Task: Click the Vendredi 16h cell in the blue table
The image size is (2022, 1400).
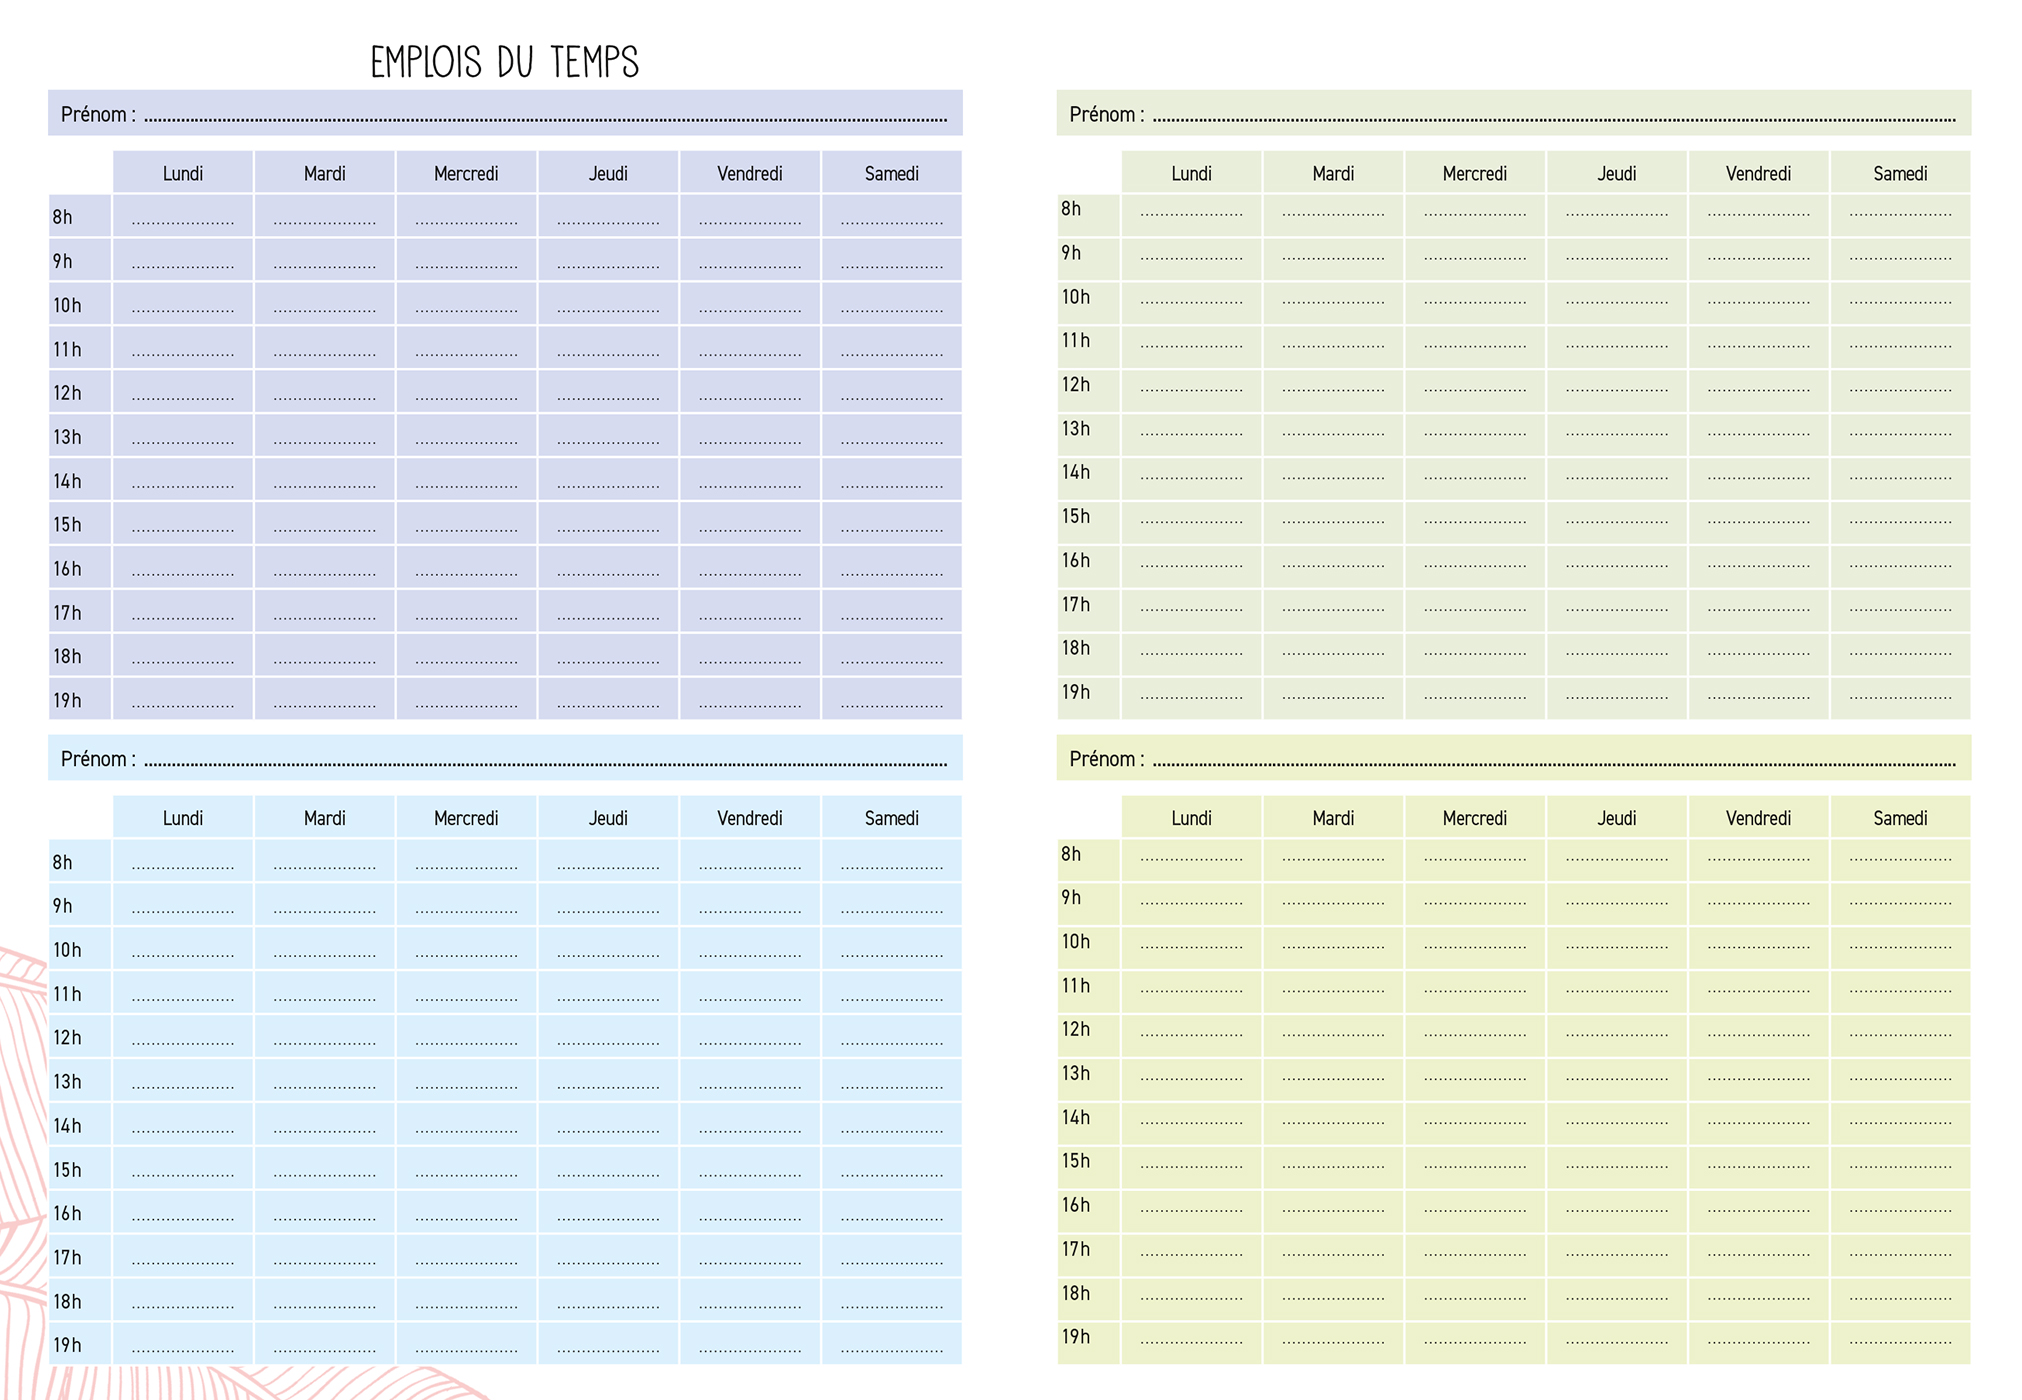Action: pos(750,1213)
